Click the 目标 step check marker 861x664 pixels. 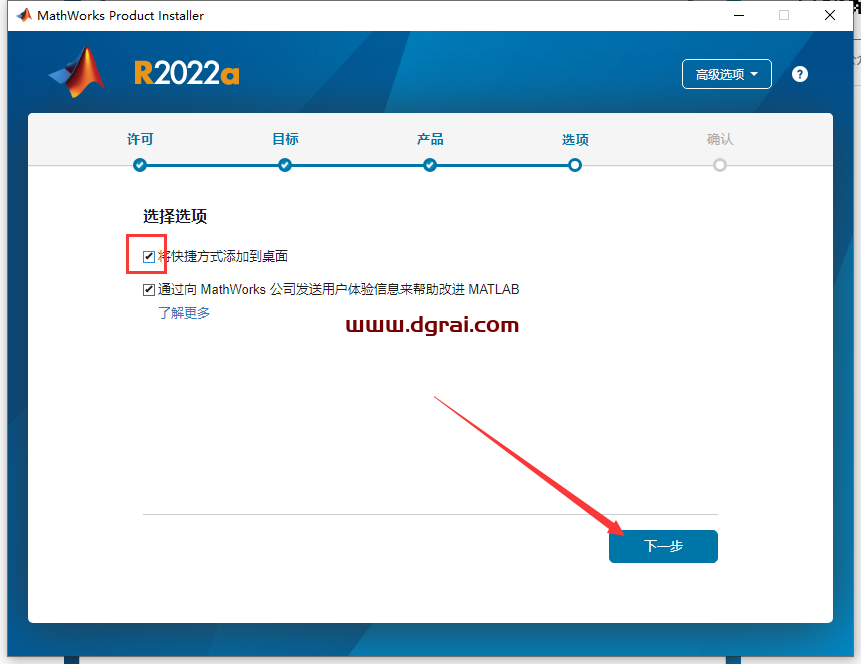coord(285,165)
